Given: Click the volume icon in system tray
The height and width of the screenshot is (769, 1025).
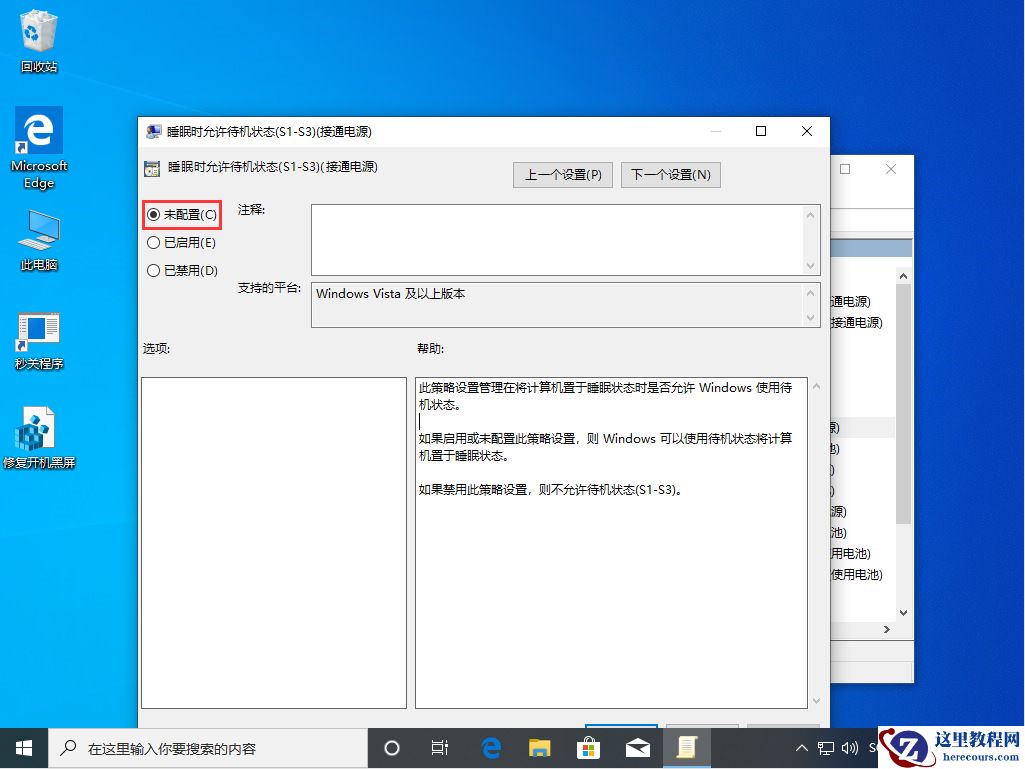Looking at the screenshot, I should pyautogui.click(x=851, y=747).
